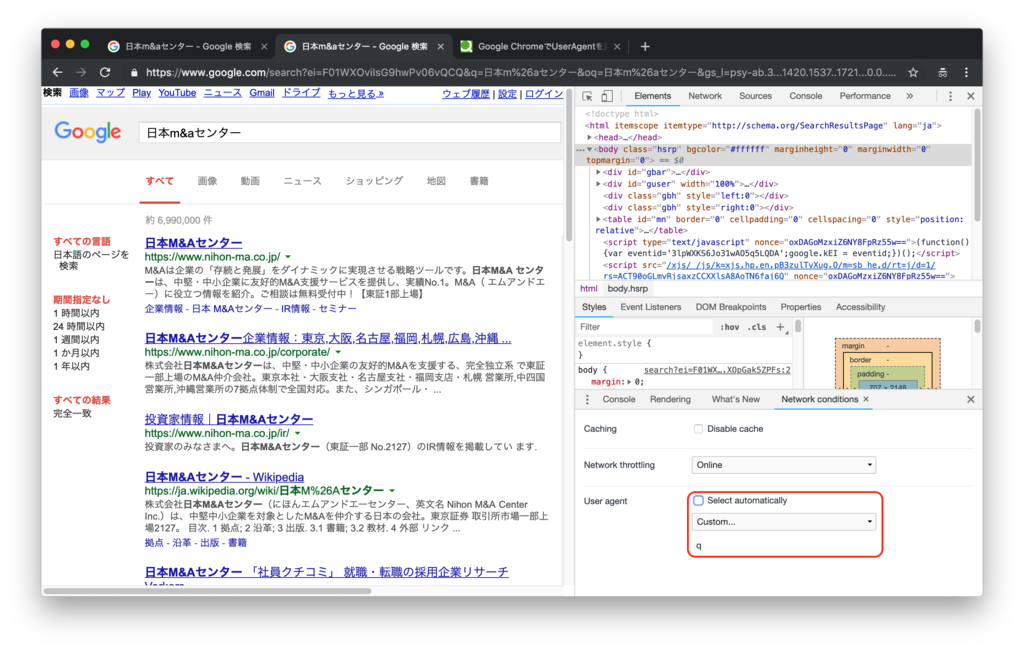Screen dimensions: 1024x651
Task: Close the Network conditions tab
Action: (866, 399)
